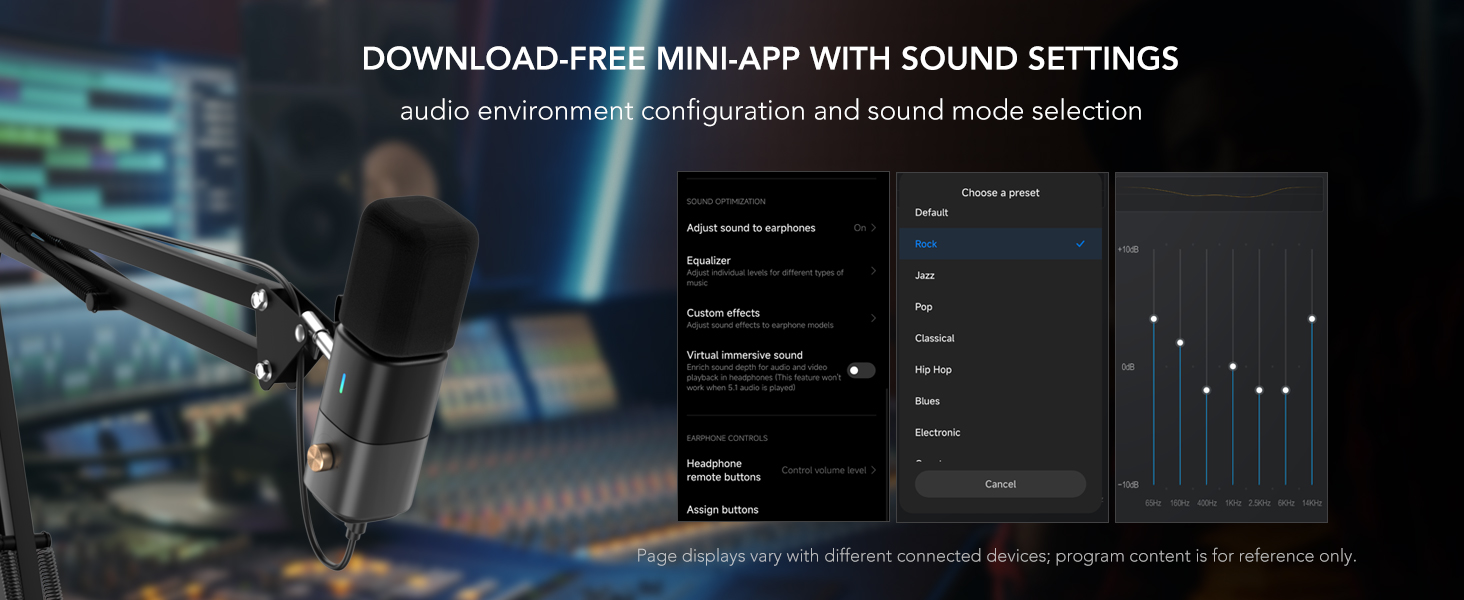This screenshot has width=1464, height=600.
Task: Click the Control volume level value text
Action: click(824, 470)
